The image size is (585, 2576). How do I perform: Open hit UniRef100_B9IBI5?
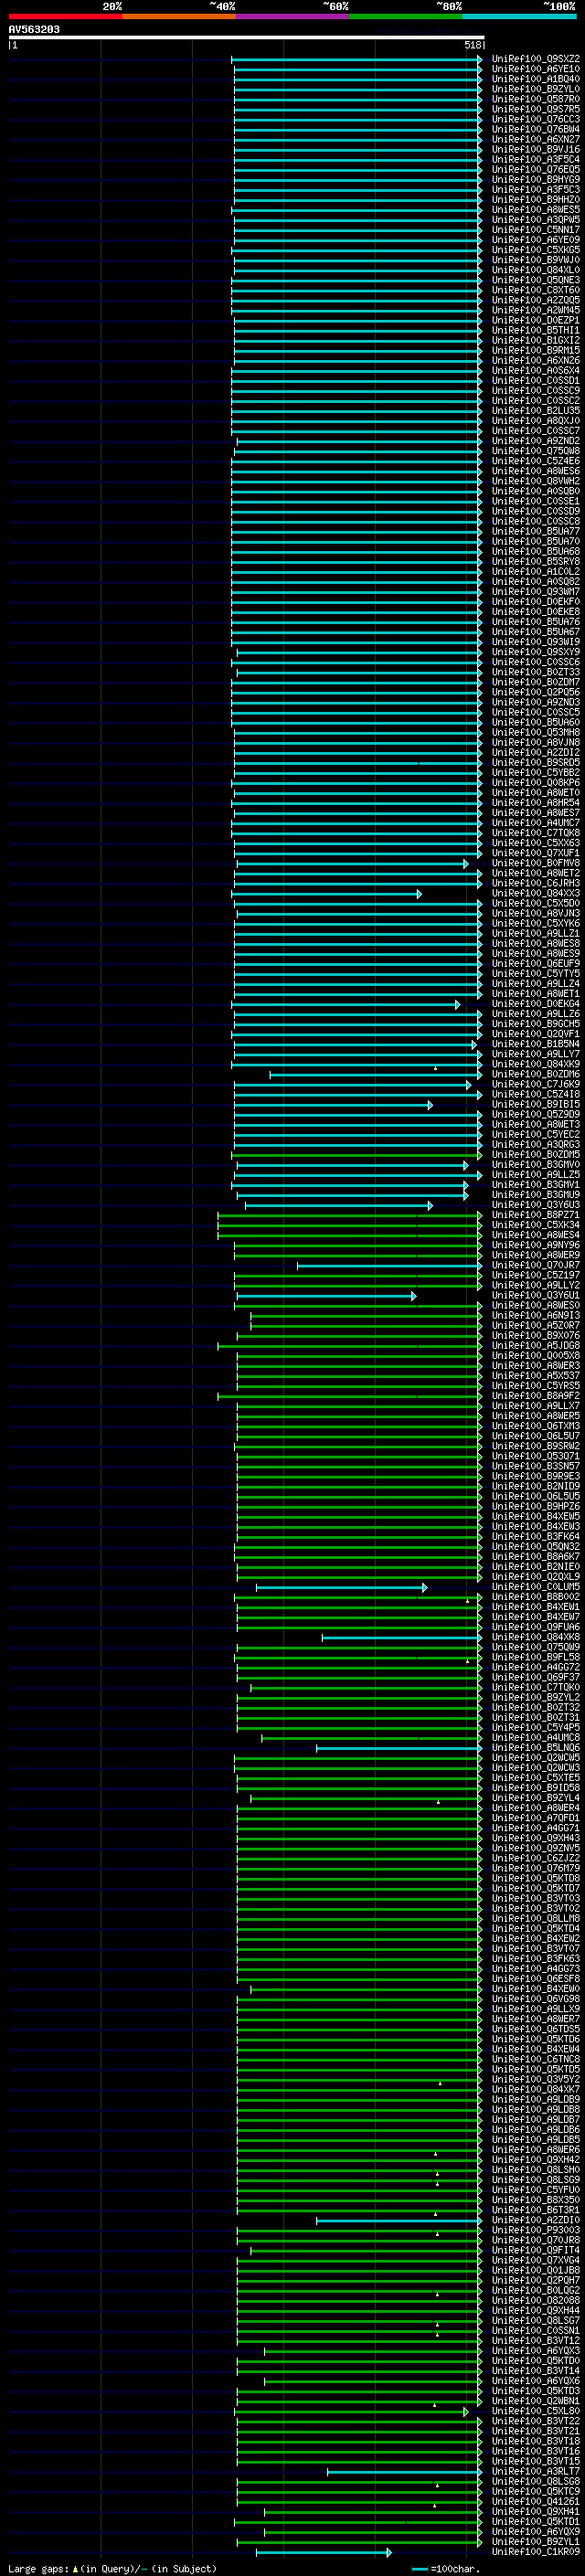coord(536,1105)
